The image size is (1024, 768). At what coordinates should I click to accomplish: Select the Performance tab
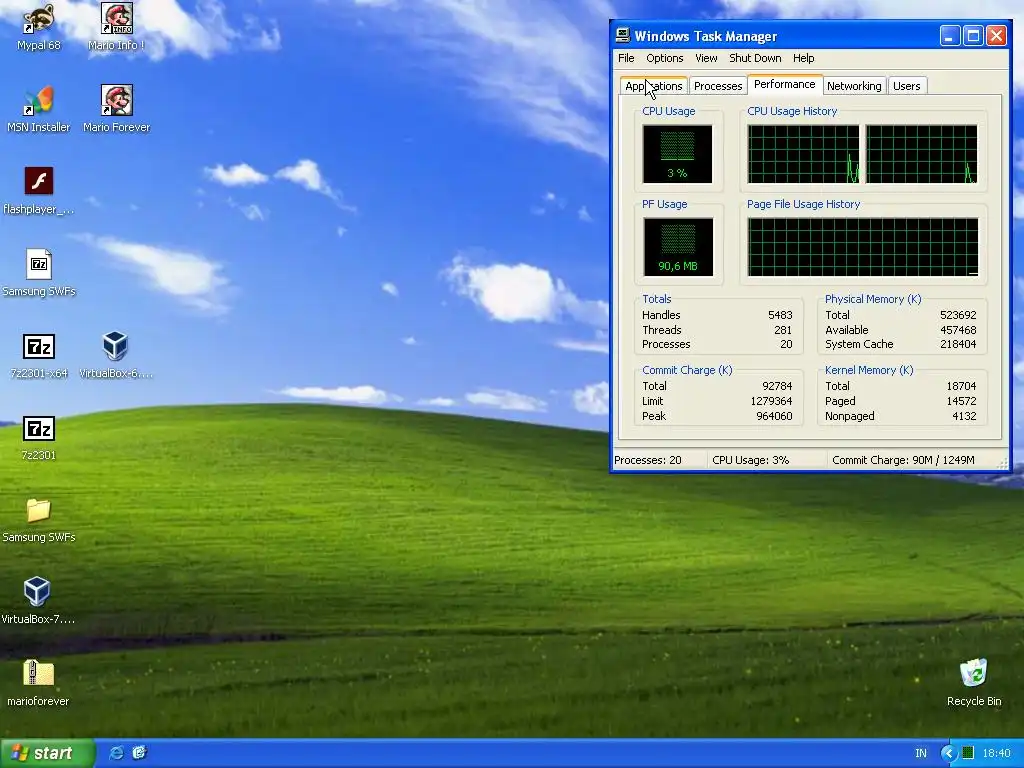784,84
